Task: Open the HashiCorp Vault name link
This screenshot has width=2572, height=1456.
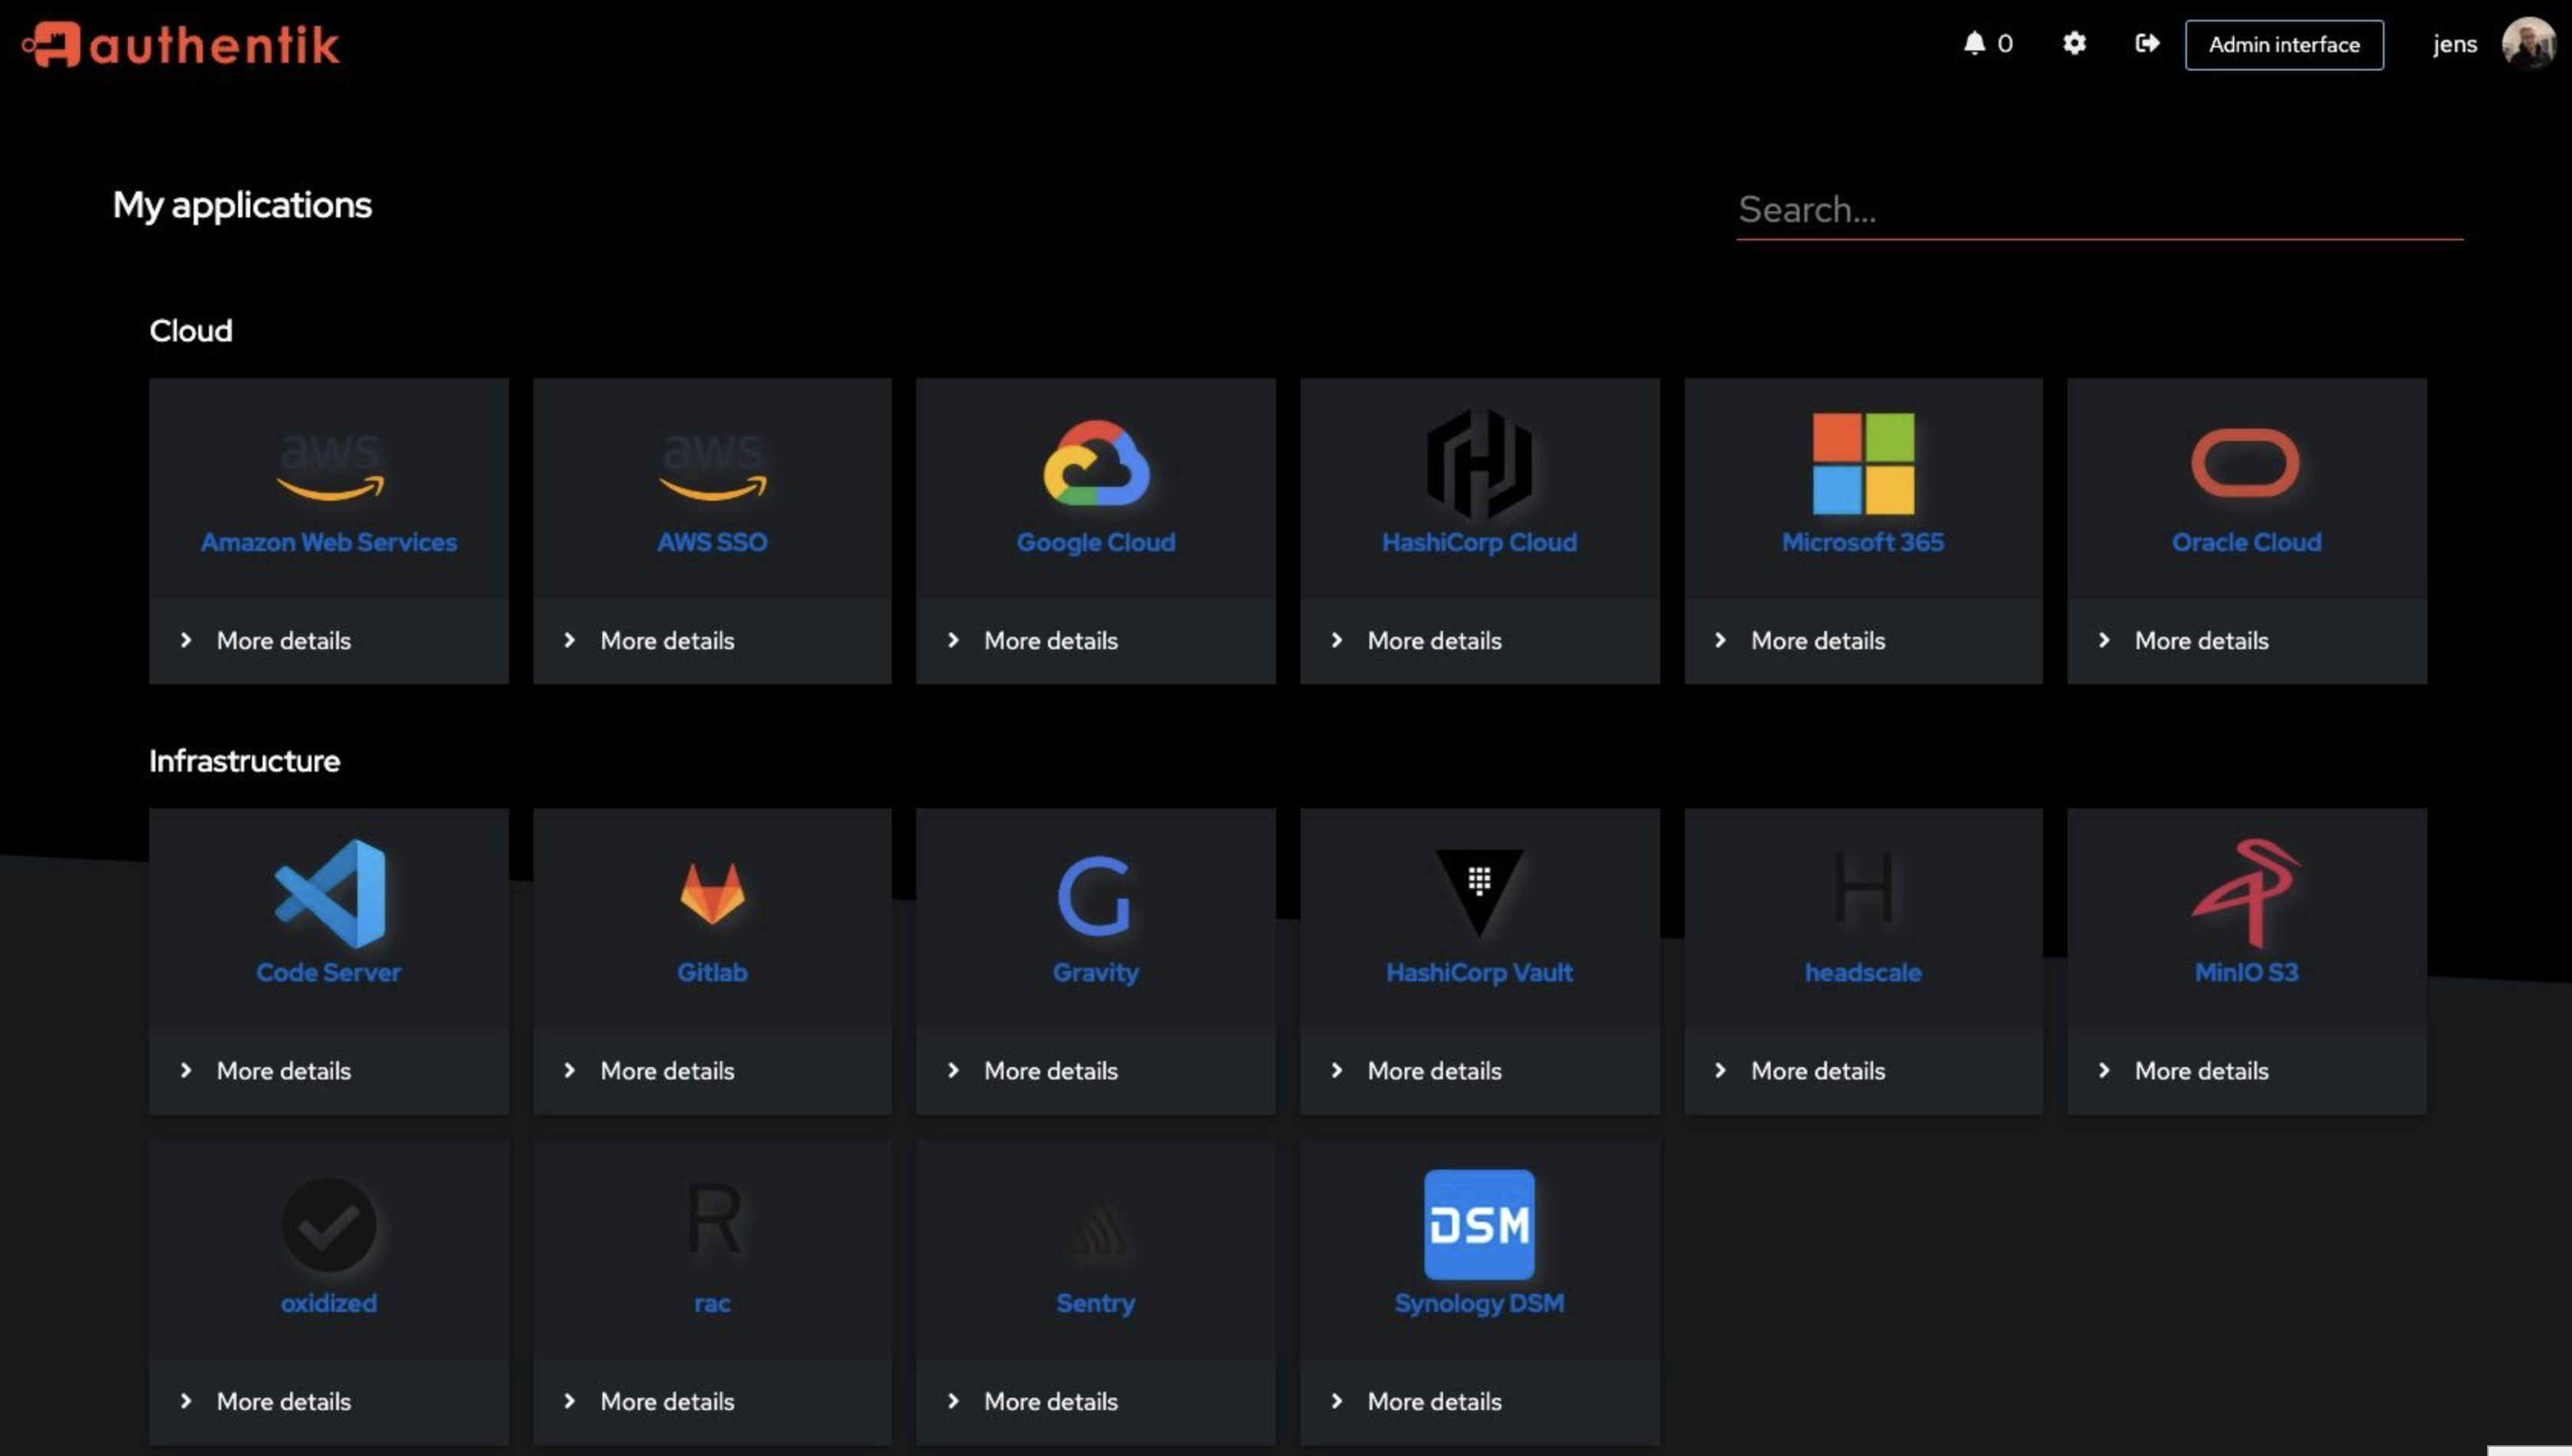Action: pyautogui.click(x=1479, y=972)
